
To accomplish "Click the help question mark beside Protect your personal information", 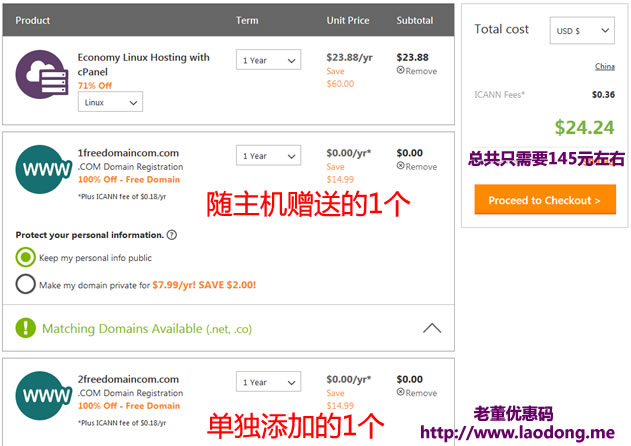I will [172, 235].
